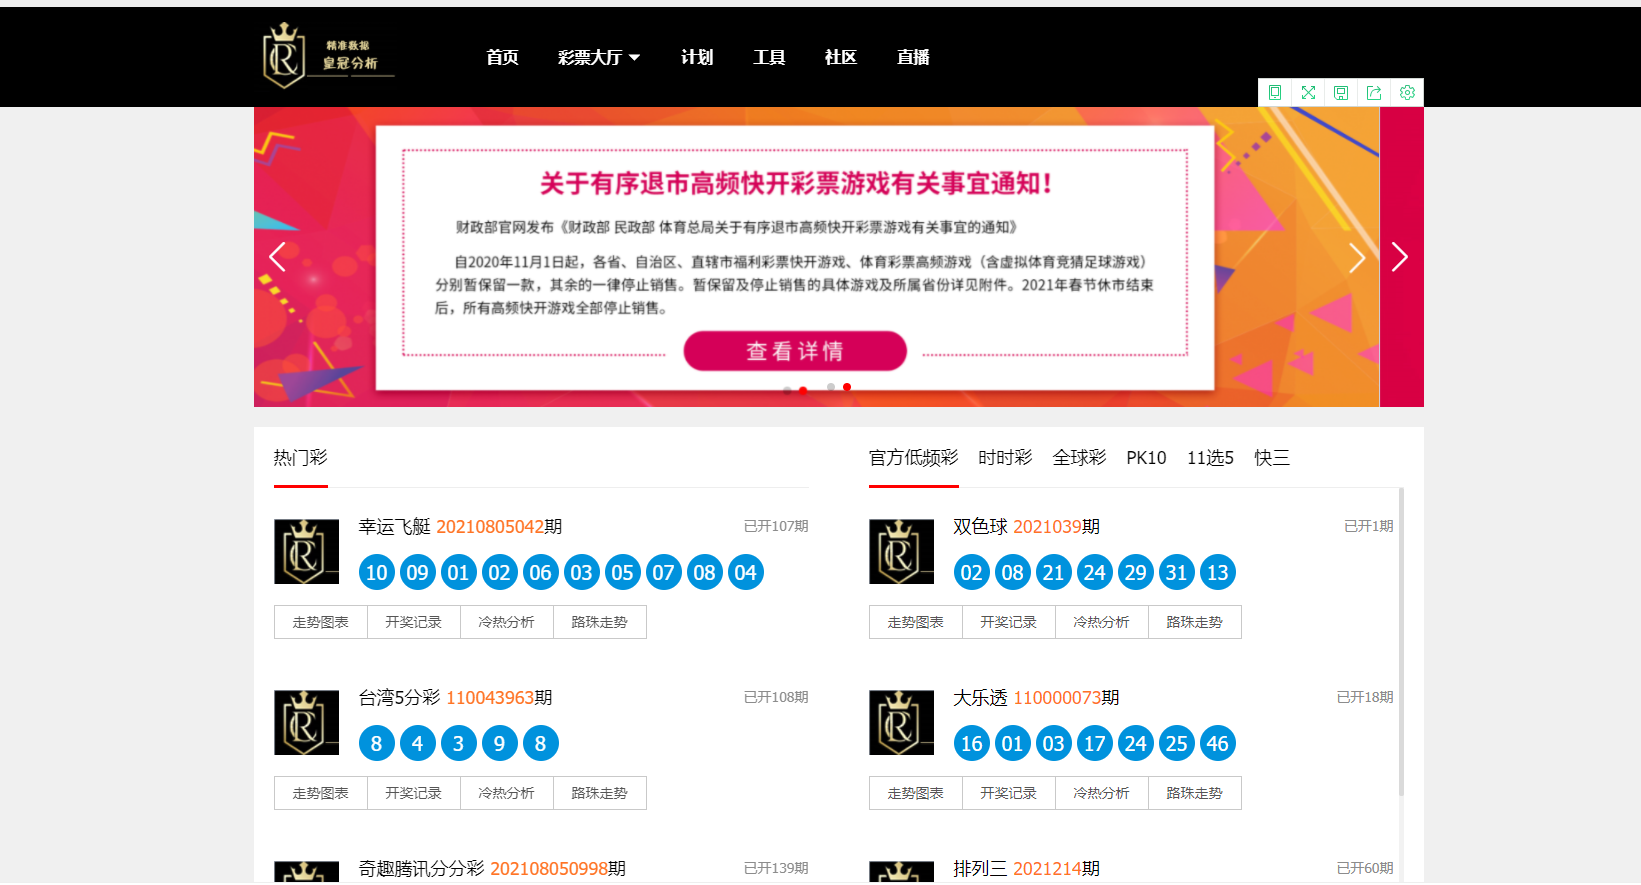1641x885 pixels.
Task: Click the banner notice headline text
Action: 796,183
